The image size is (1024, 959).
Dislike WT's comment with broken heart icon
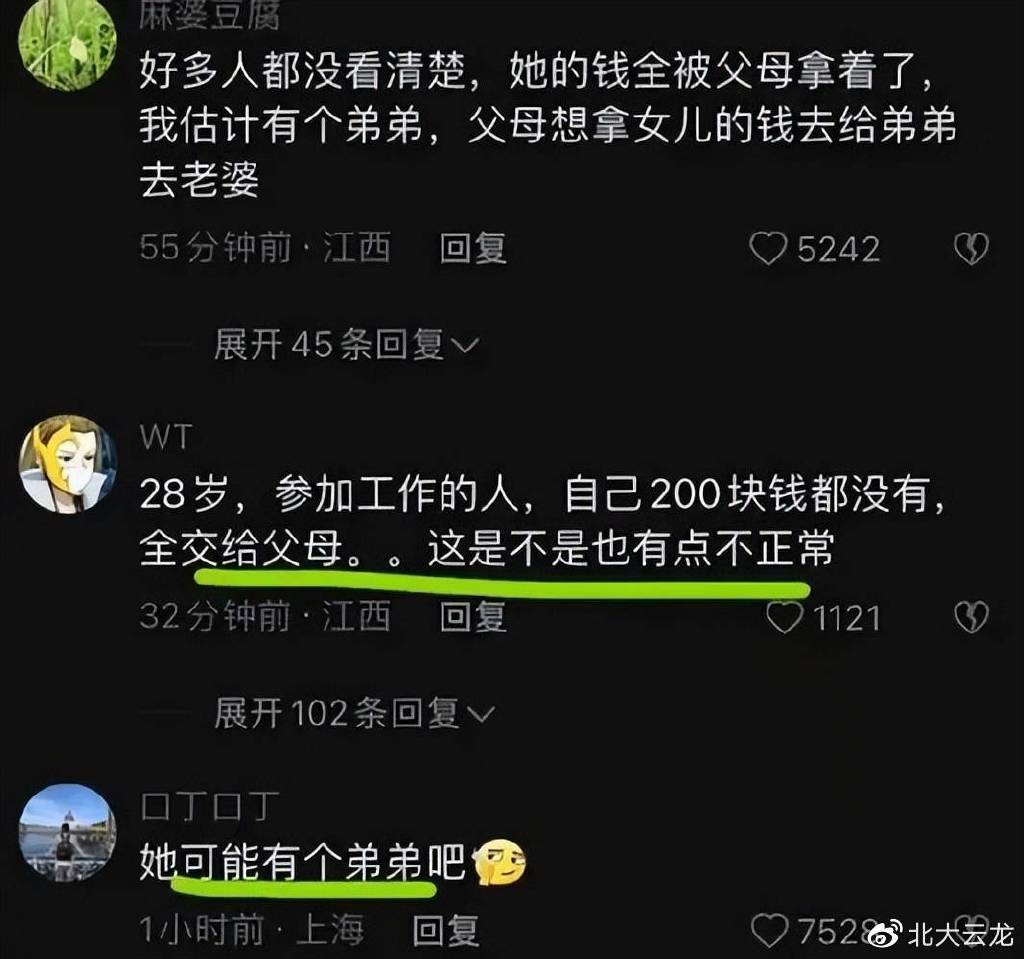(971, 617)
